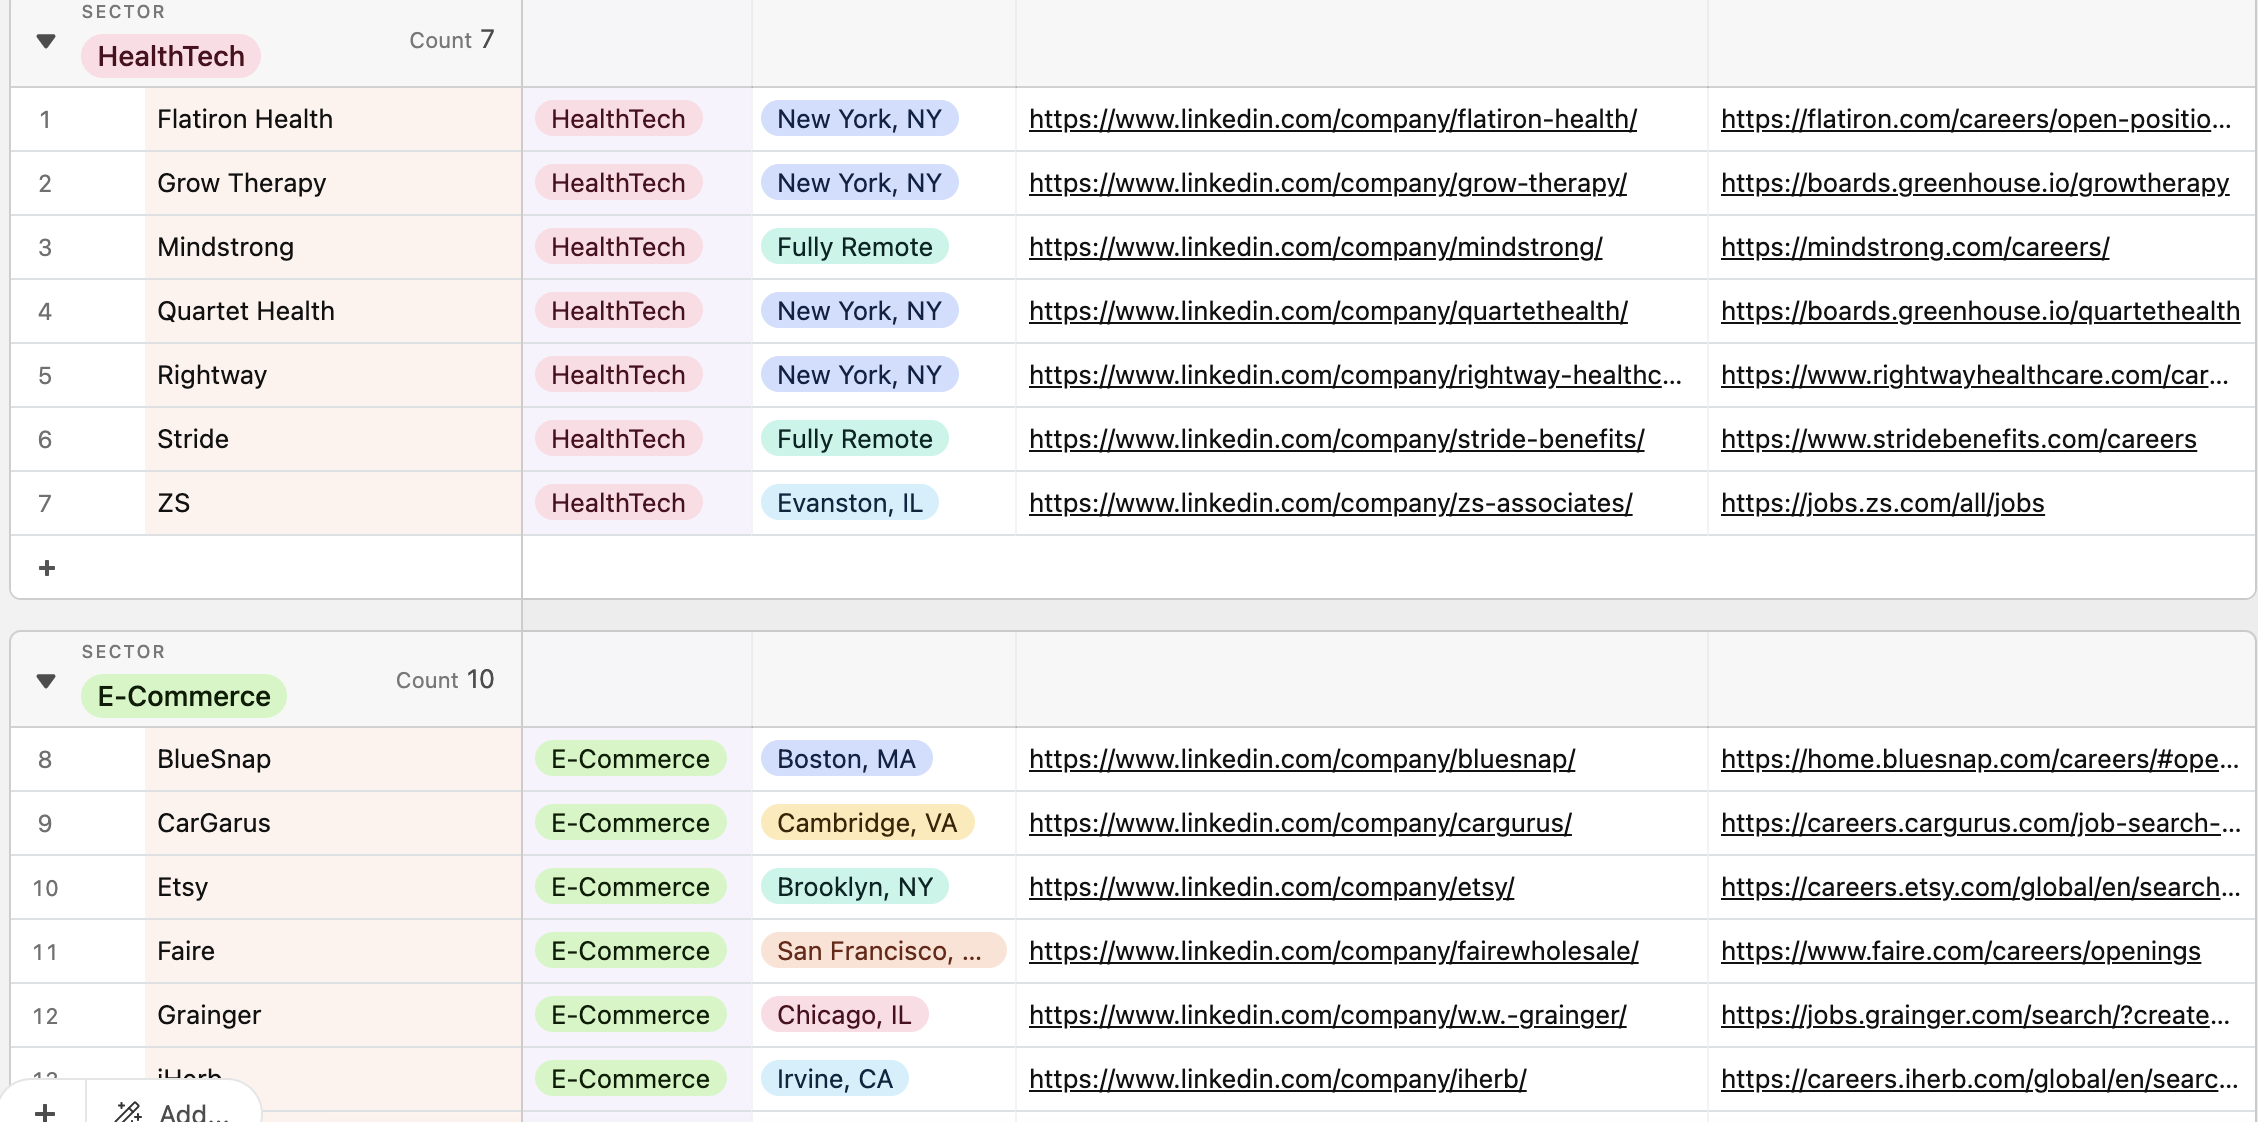Click the Add... wand button
Screen dimensions: 2258x1122
click(x=173, y=1112)
